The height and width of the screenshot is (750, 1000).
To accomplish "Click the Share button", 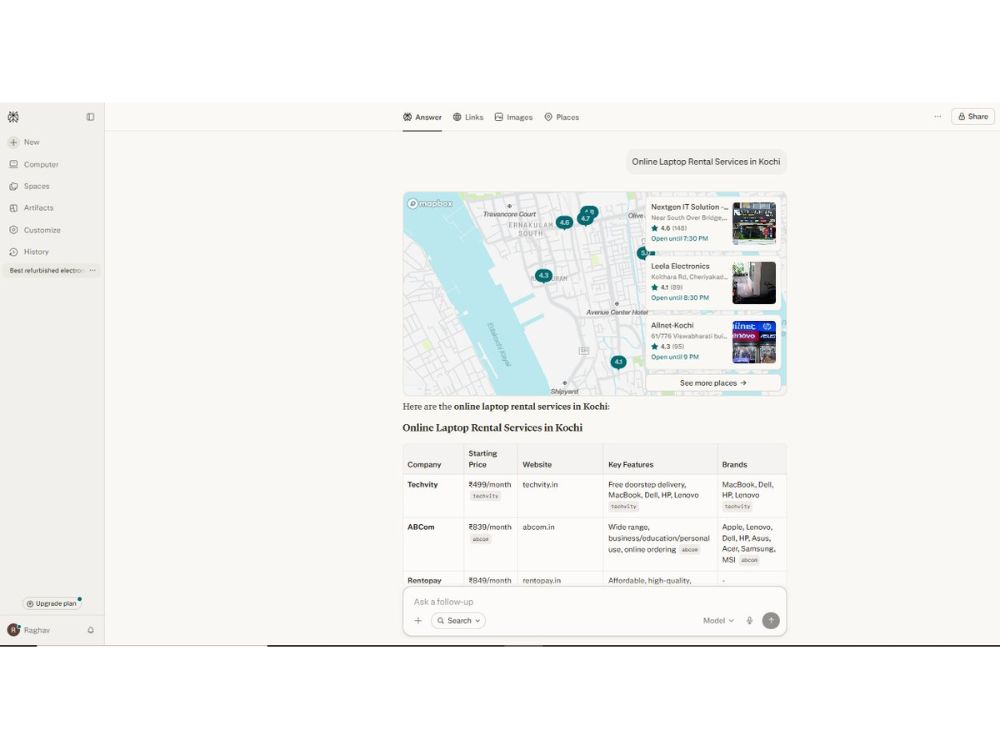I will 973,117.
